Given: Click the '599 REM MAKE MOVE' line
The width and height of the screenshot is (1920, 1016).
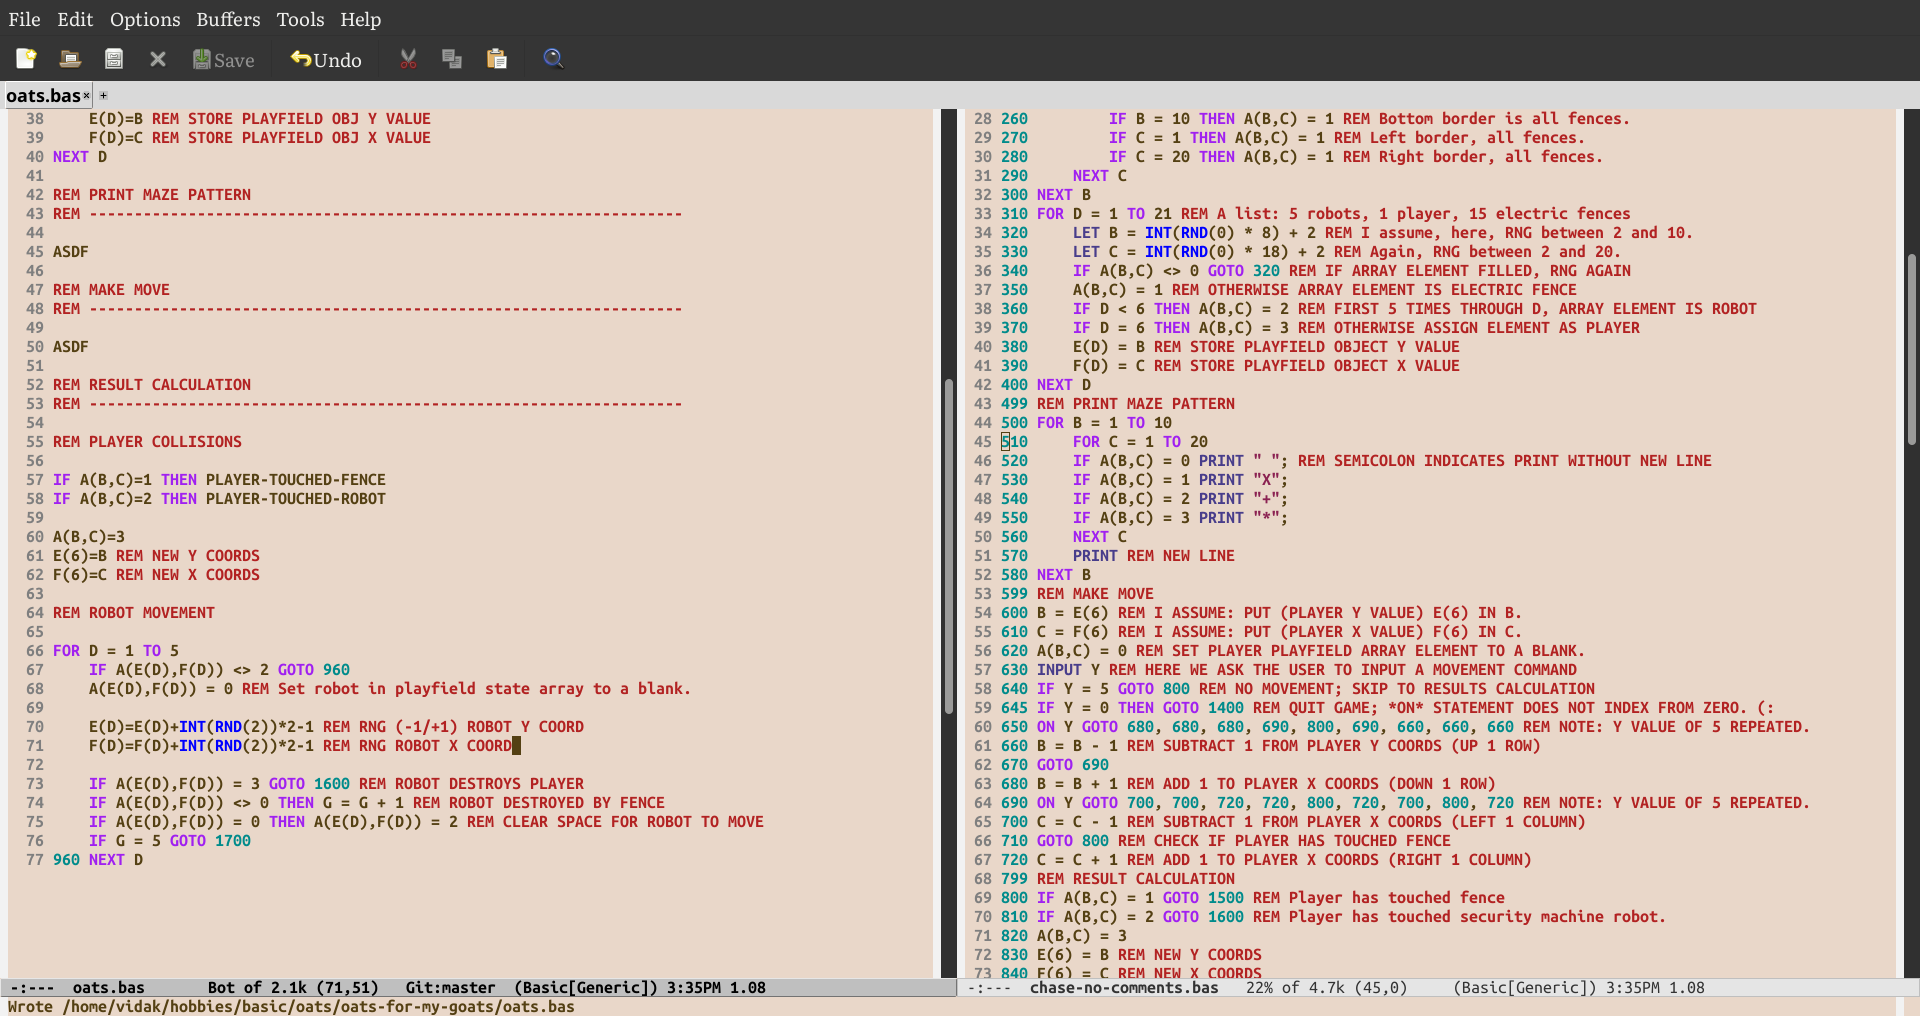Looking at the screenshot, I should (1077, 594).
